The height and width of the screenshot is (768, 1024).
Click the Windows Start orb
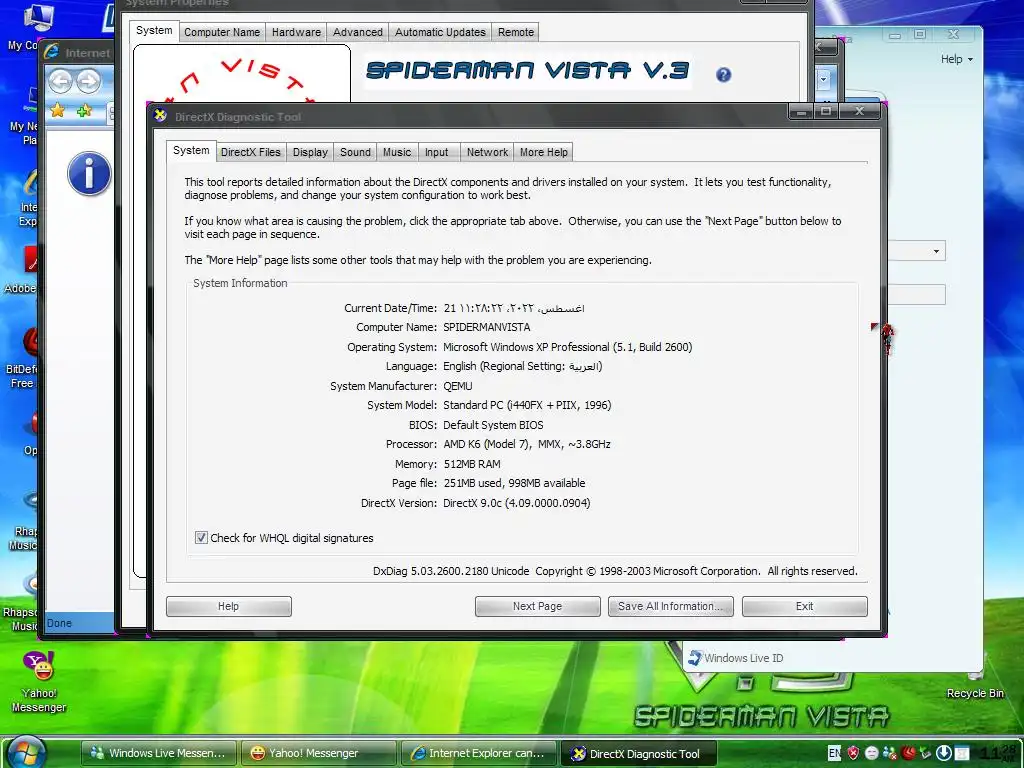click(x=26, y=752)
